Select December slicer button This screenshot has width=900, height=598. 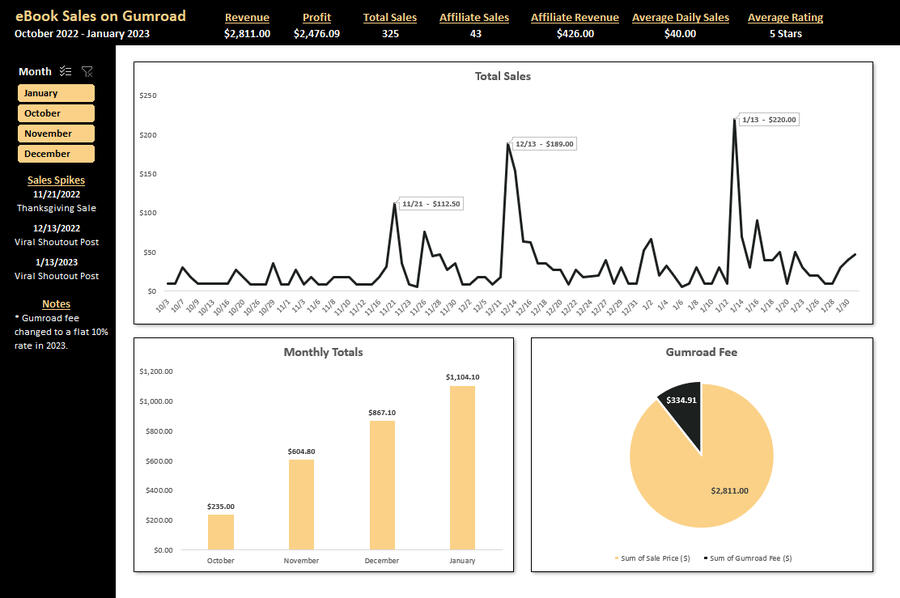point(56,154)
